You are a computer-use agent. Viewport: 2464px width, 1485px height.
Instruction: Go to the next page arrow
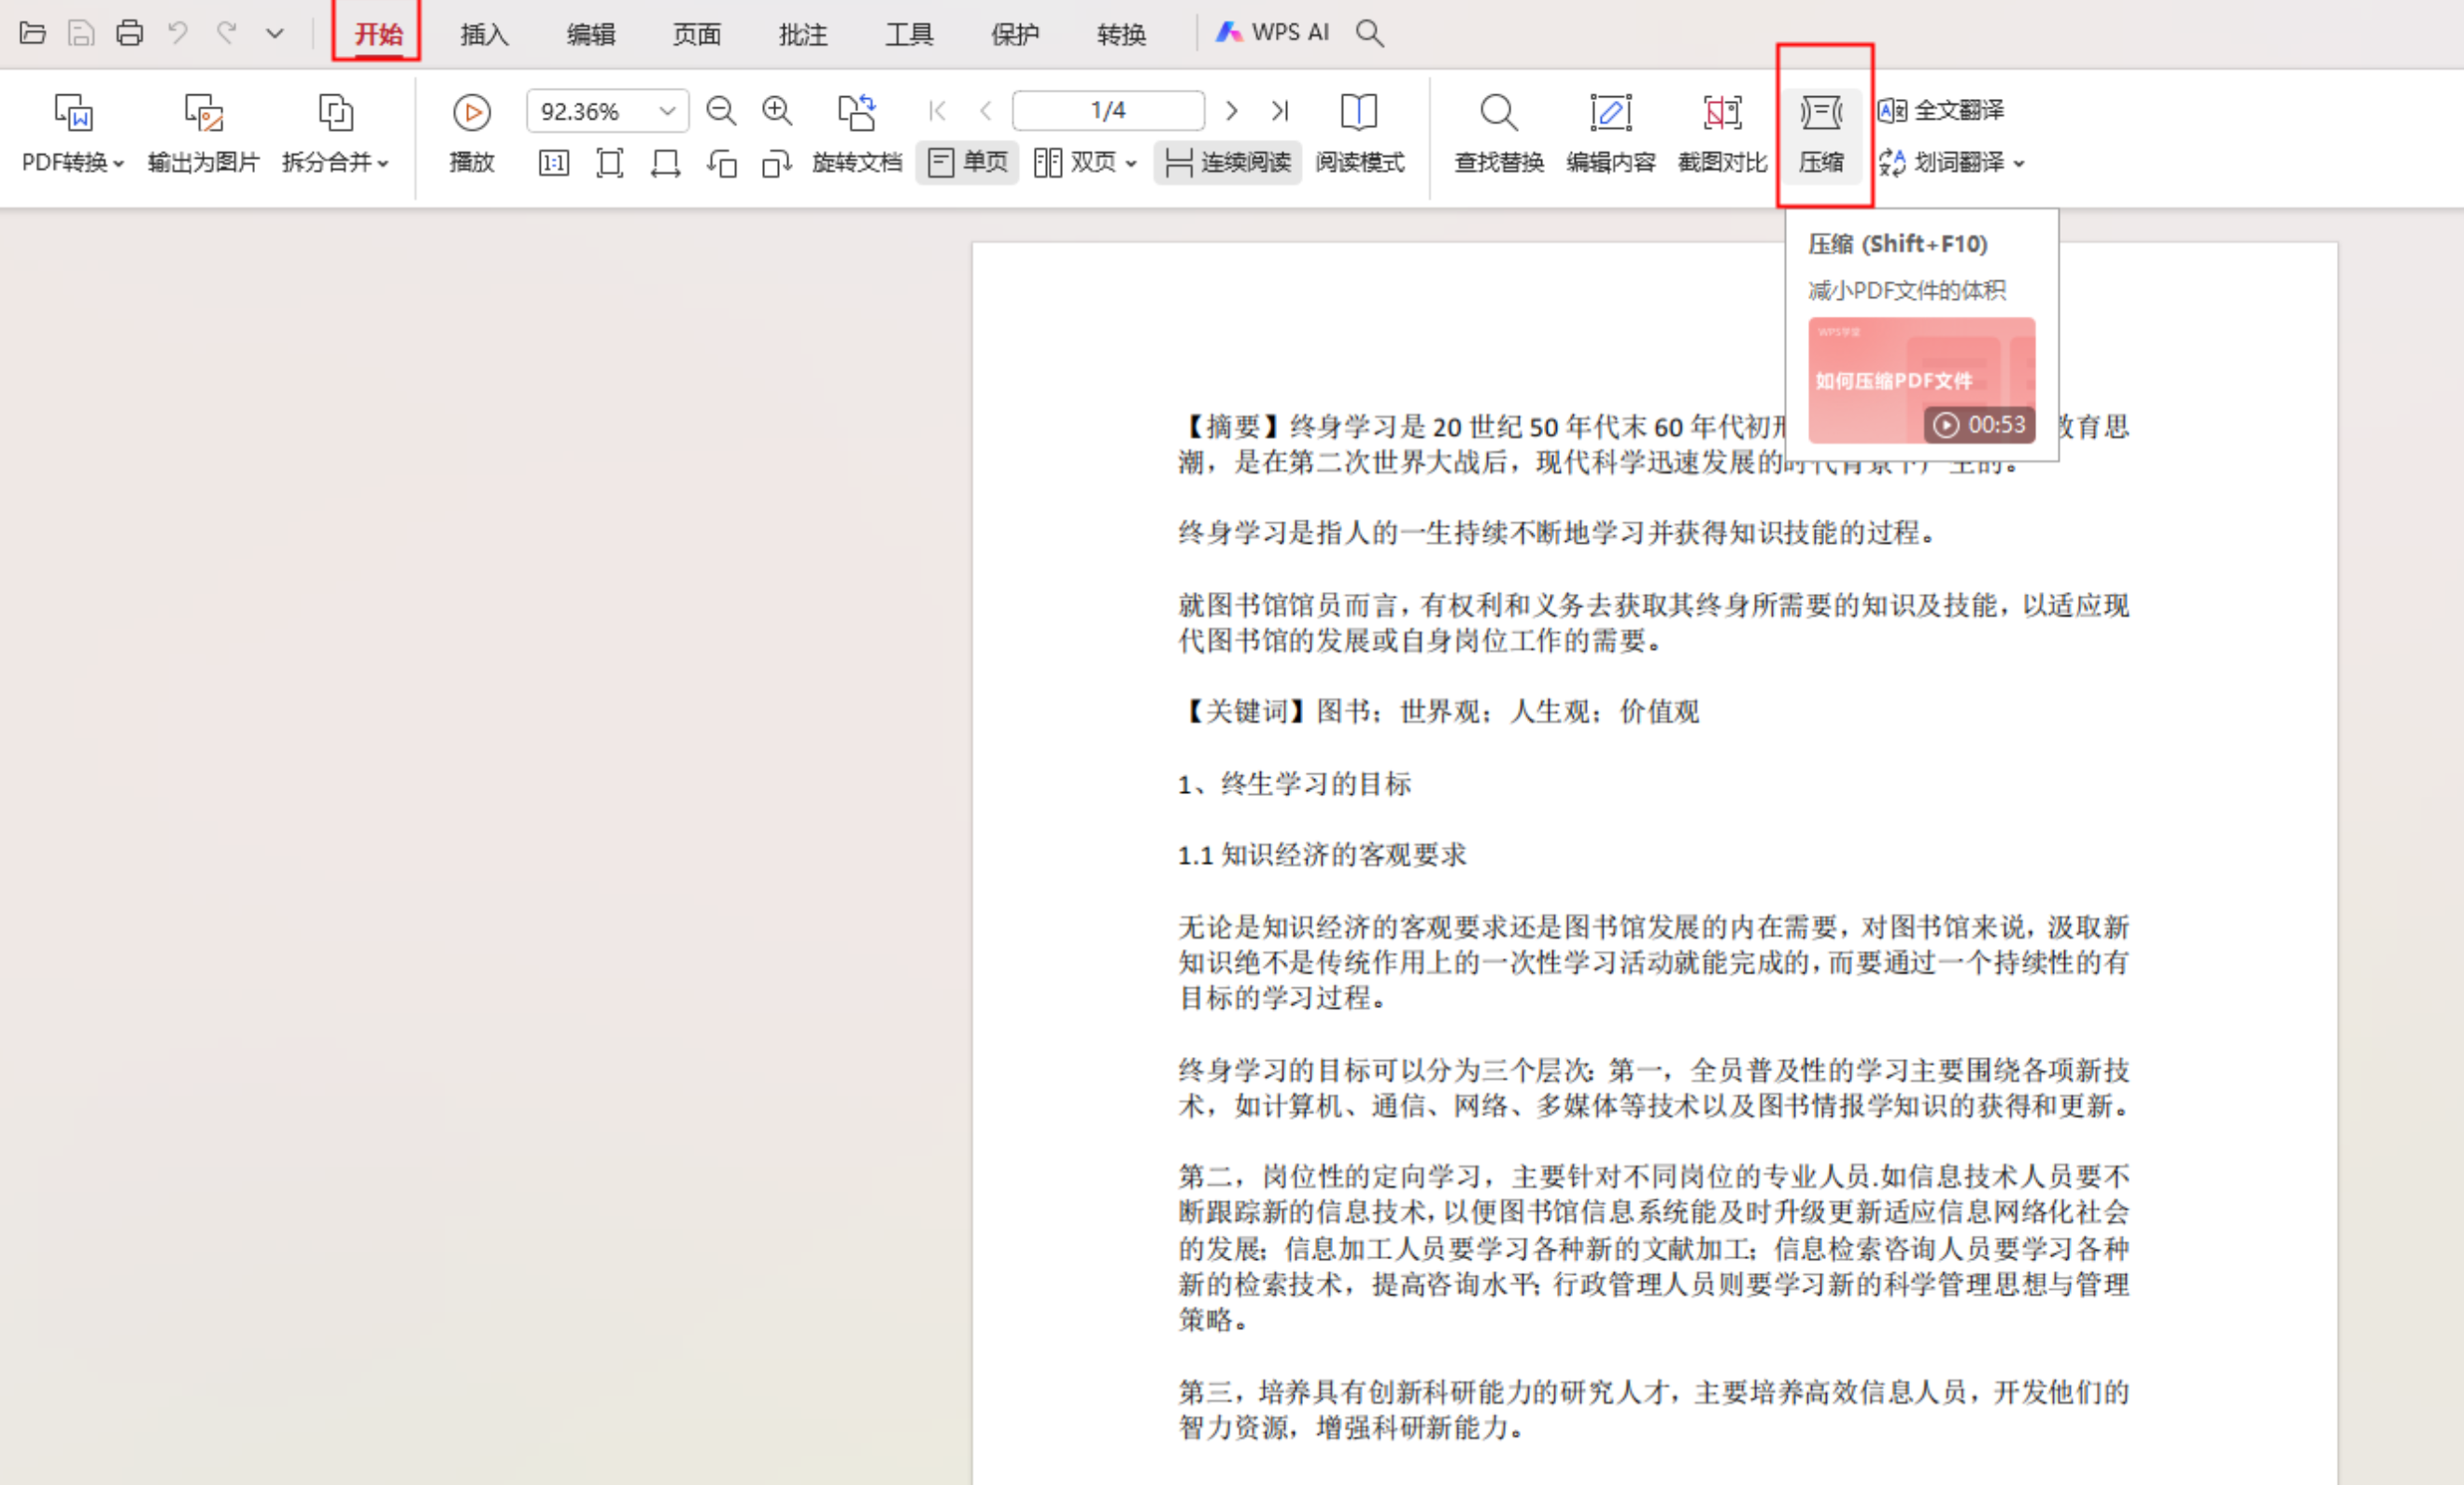pyautogui.click(x=1232, y=111)
